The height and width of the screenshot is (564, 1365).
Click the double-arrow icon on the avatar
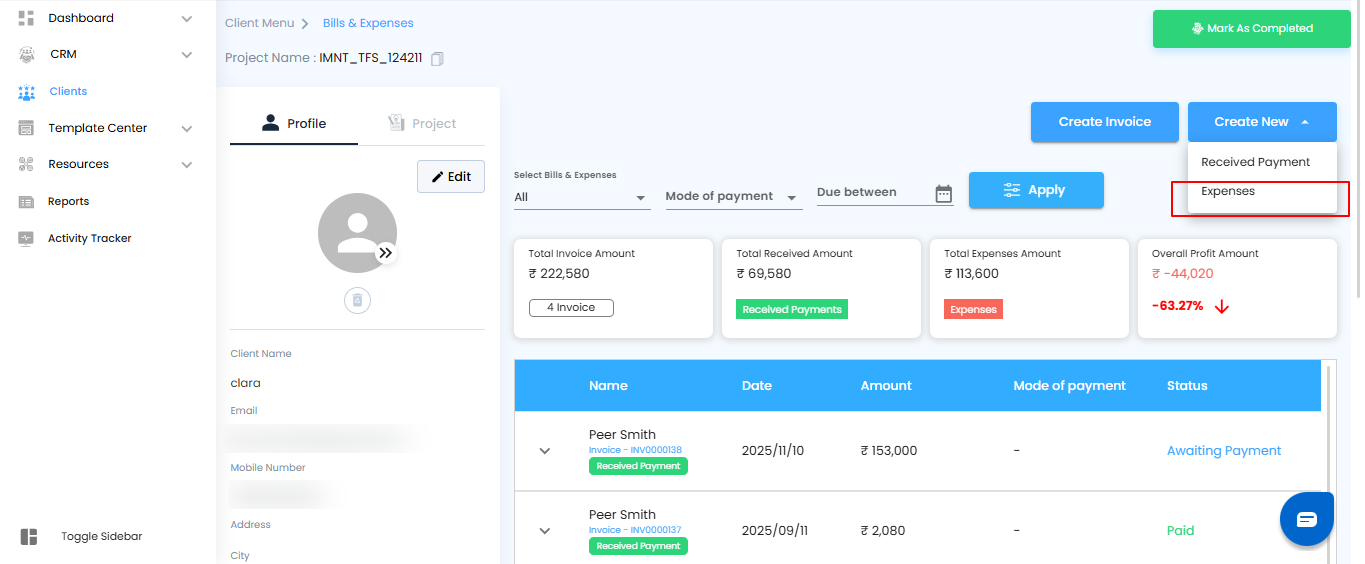386,254
